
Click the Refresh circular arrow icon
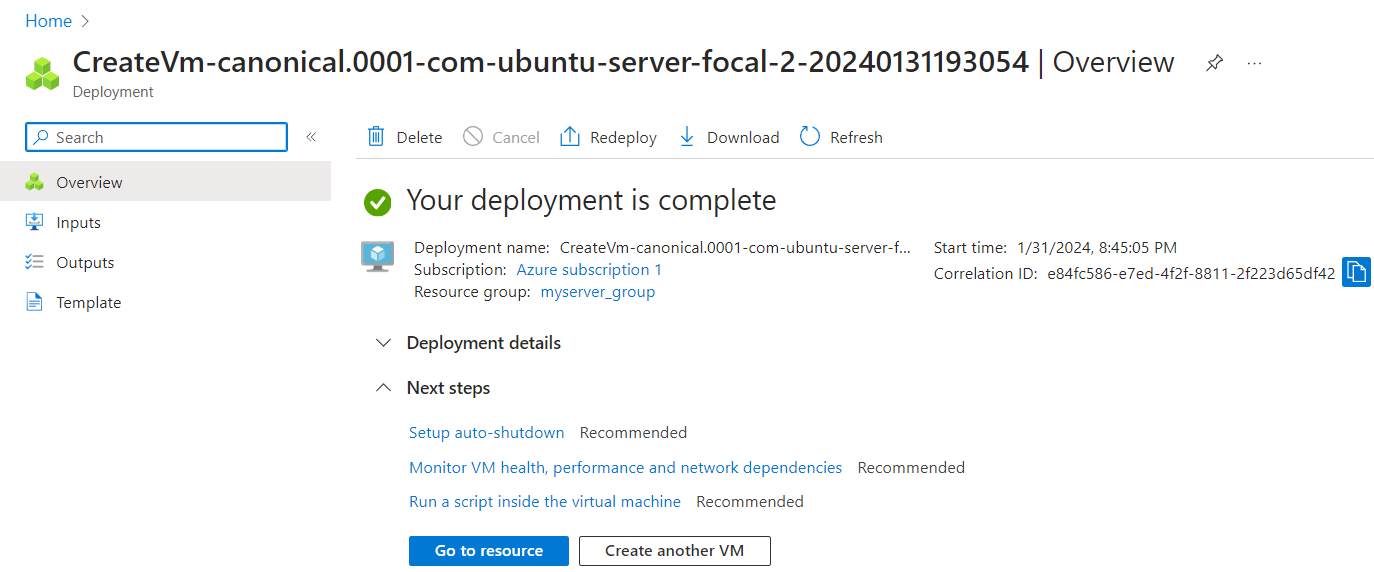(810, 137)
